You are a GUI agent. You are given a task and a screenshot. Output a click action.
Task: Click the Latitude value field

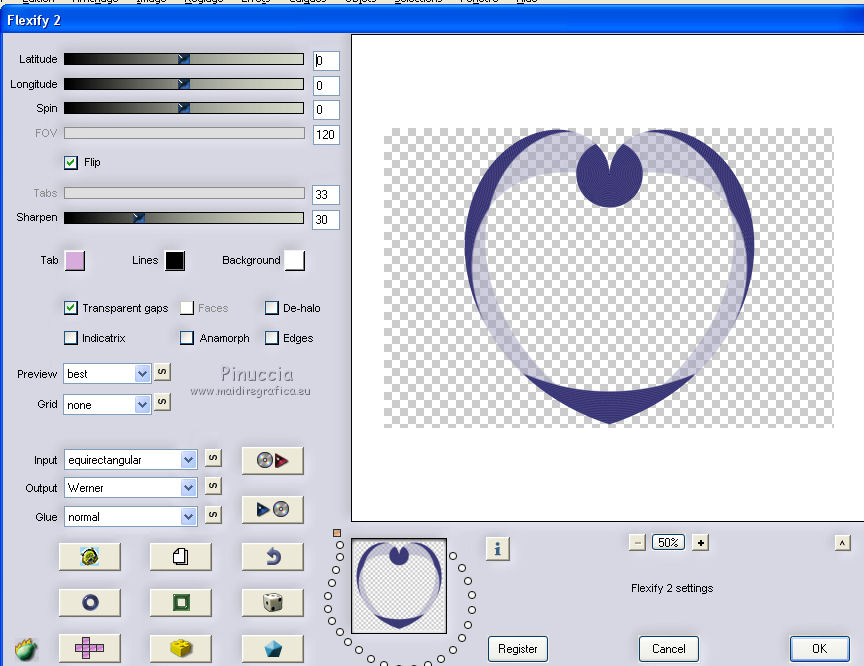tap(326, 61)
